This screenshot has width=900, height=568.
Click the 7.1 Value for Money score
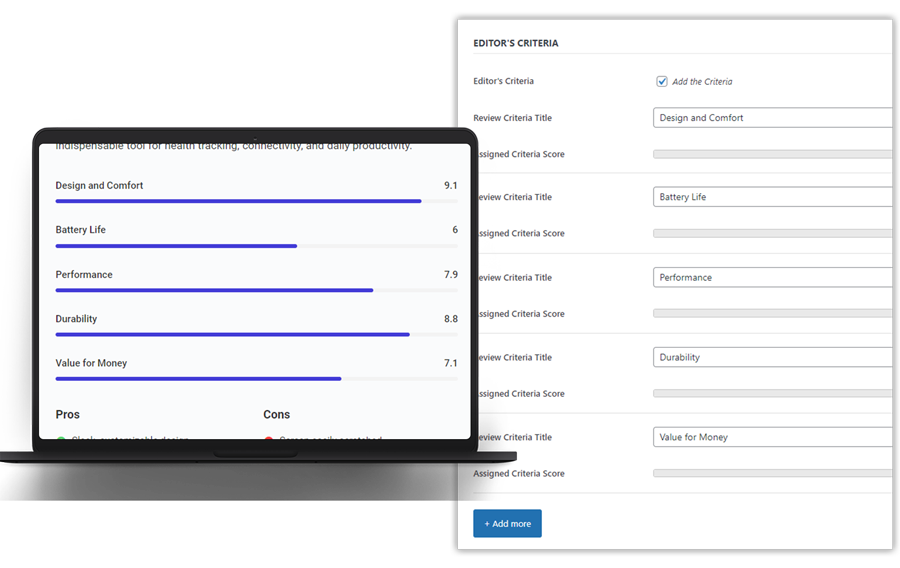451,363
